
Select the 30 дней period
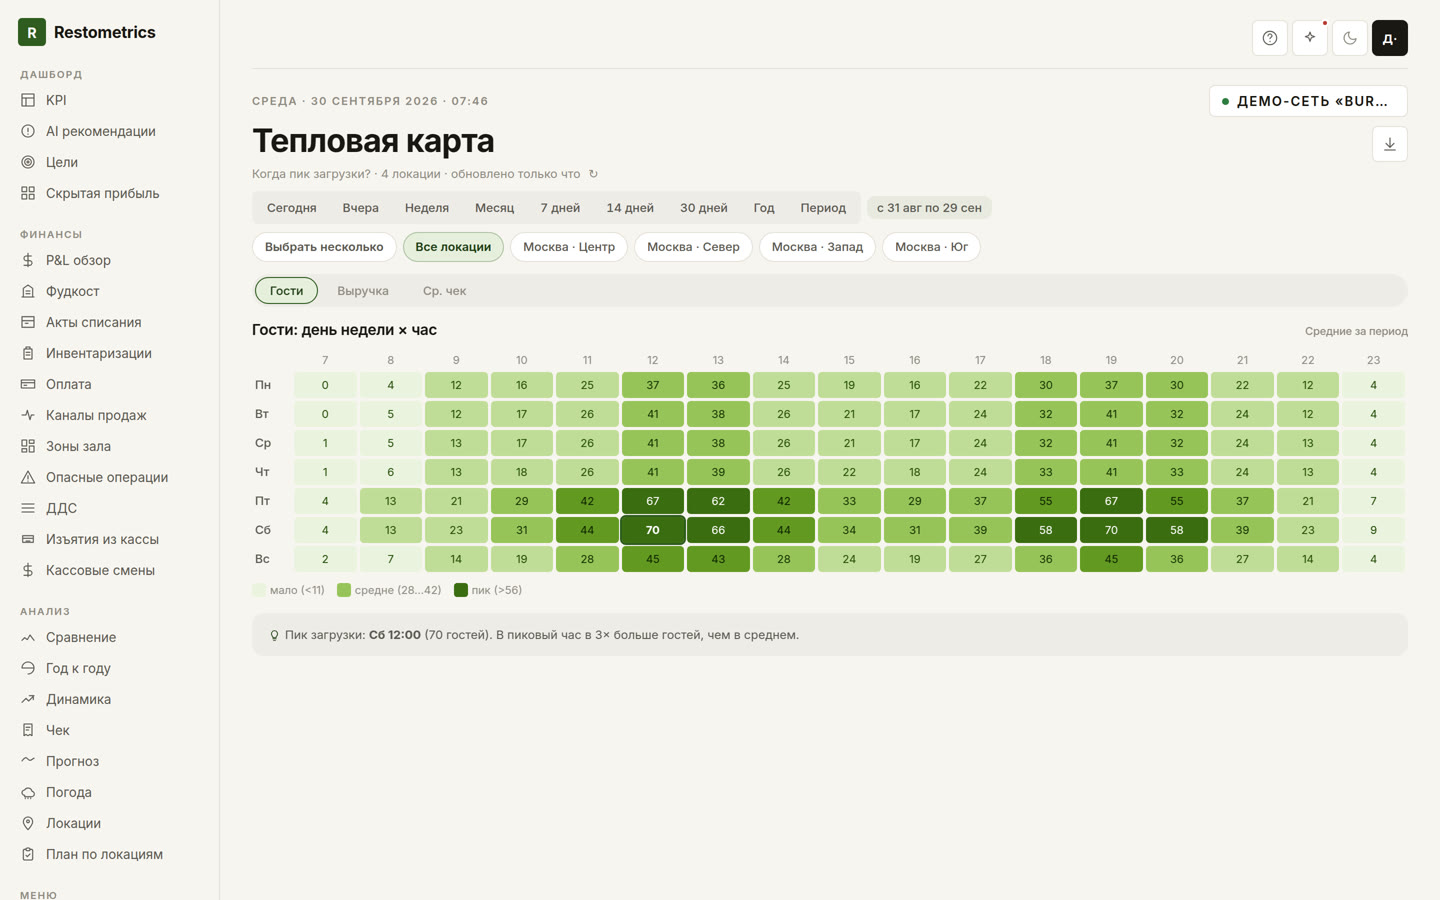704,208
